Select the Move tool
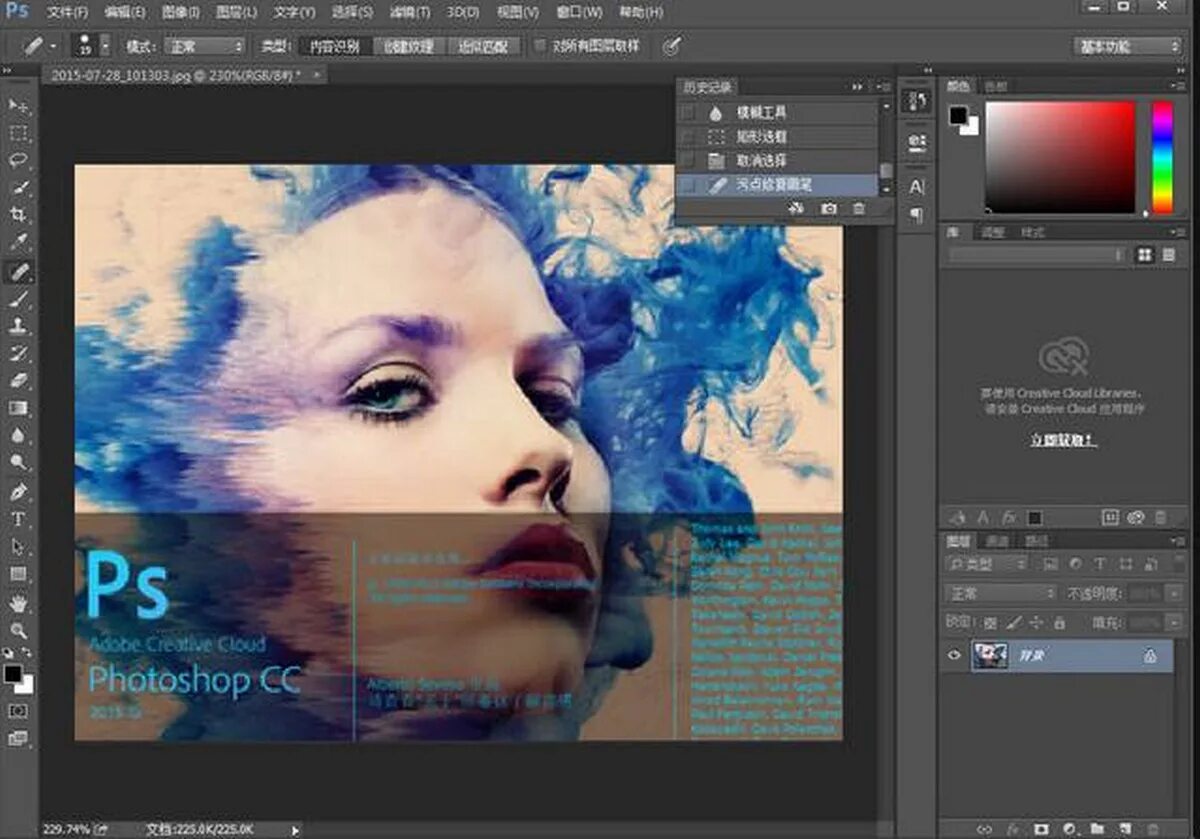Viewport: 1200px width, 839px height. (x=19, y=106)
